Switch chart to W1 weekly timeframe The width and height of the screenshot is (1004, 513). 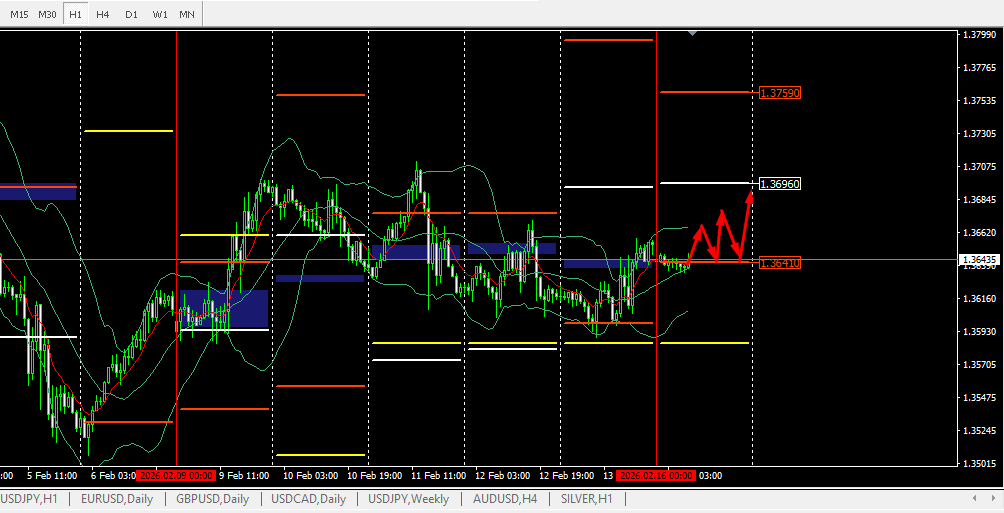click(x=160, y=14)
